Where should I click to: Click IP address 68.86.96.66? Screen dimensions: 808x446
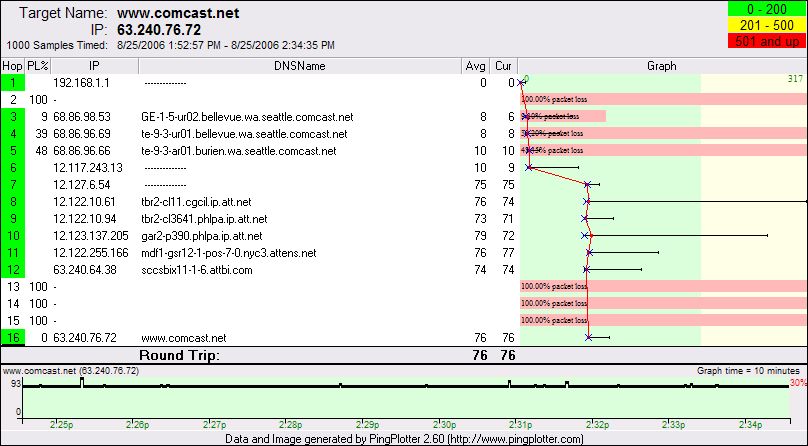(x=82, y=151)
